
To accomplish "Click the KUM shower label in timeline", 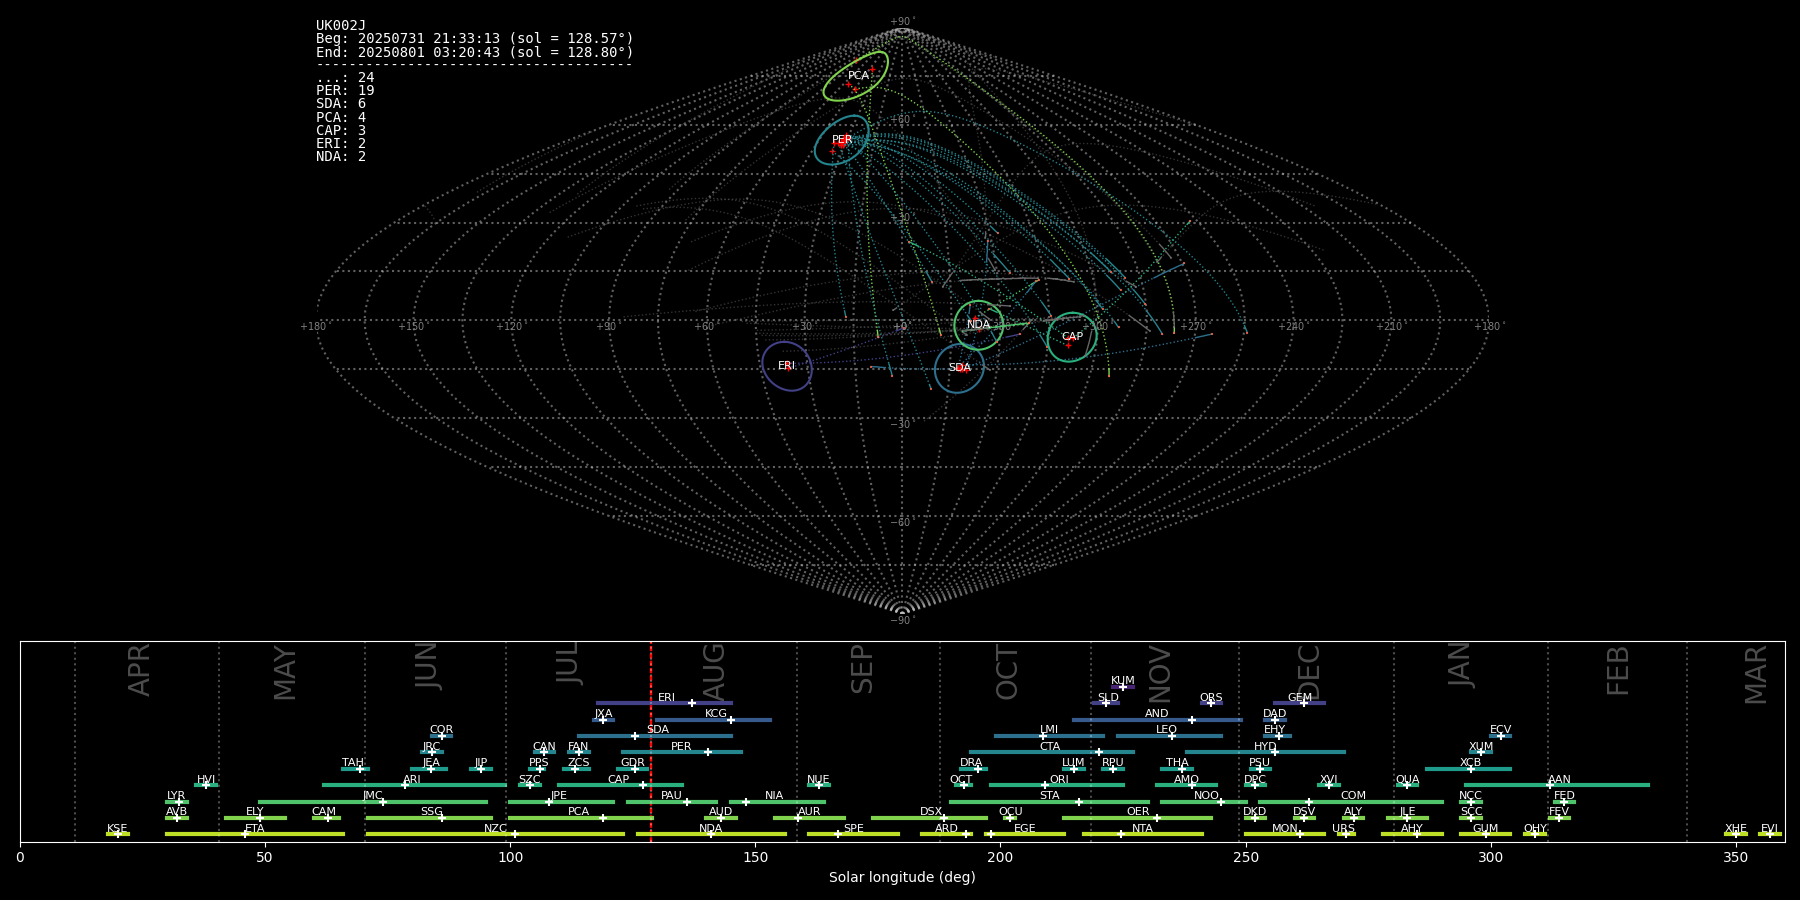I will click(x=1123, y=681).
